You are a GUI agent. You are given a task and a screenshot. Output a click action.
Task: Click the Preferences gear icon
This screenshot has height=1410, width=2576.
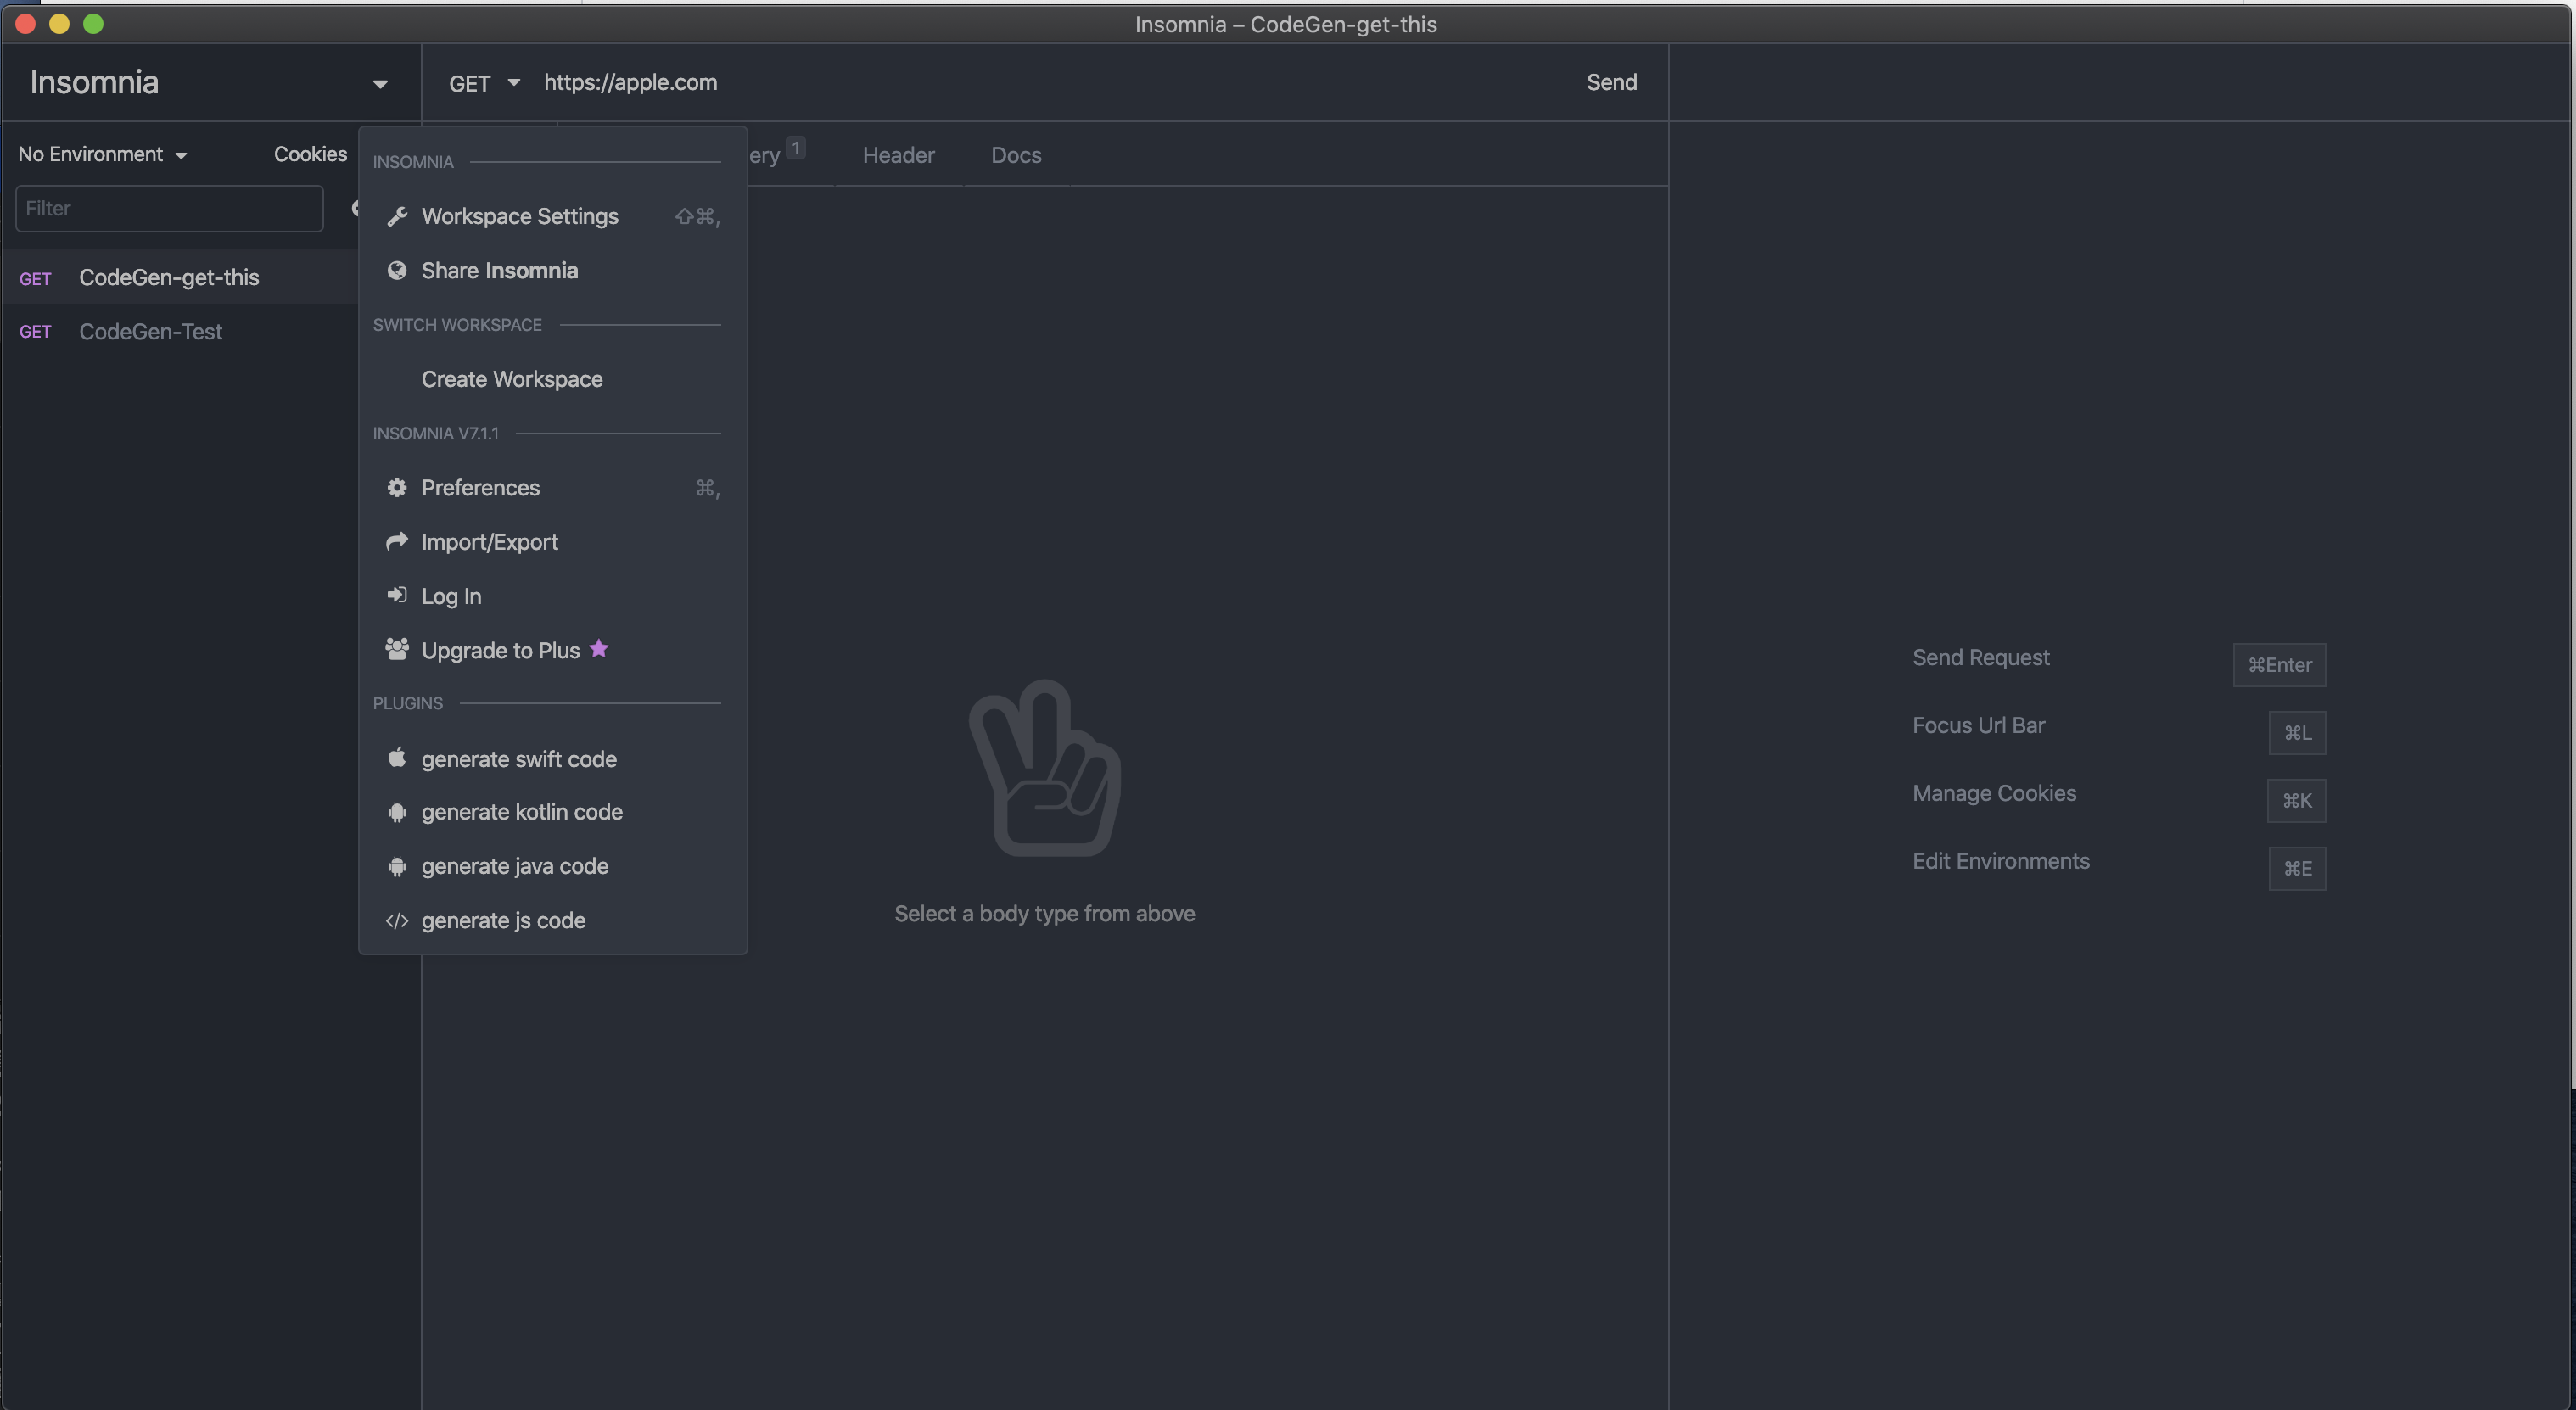coord(394,488)
